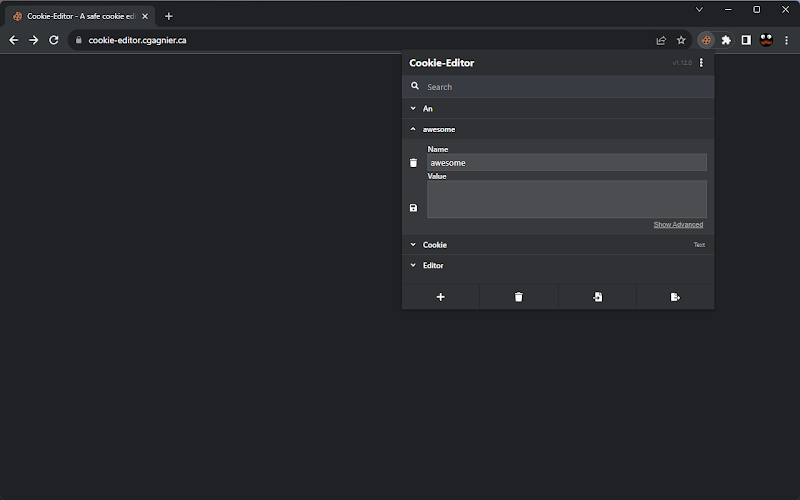
Task: Delete the awesome cookie with trash icon
Action: coord(414,163)
